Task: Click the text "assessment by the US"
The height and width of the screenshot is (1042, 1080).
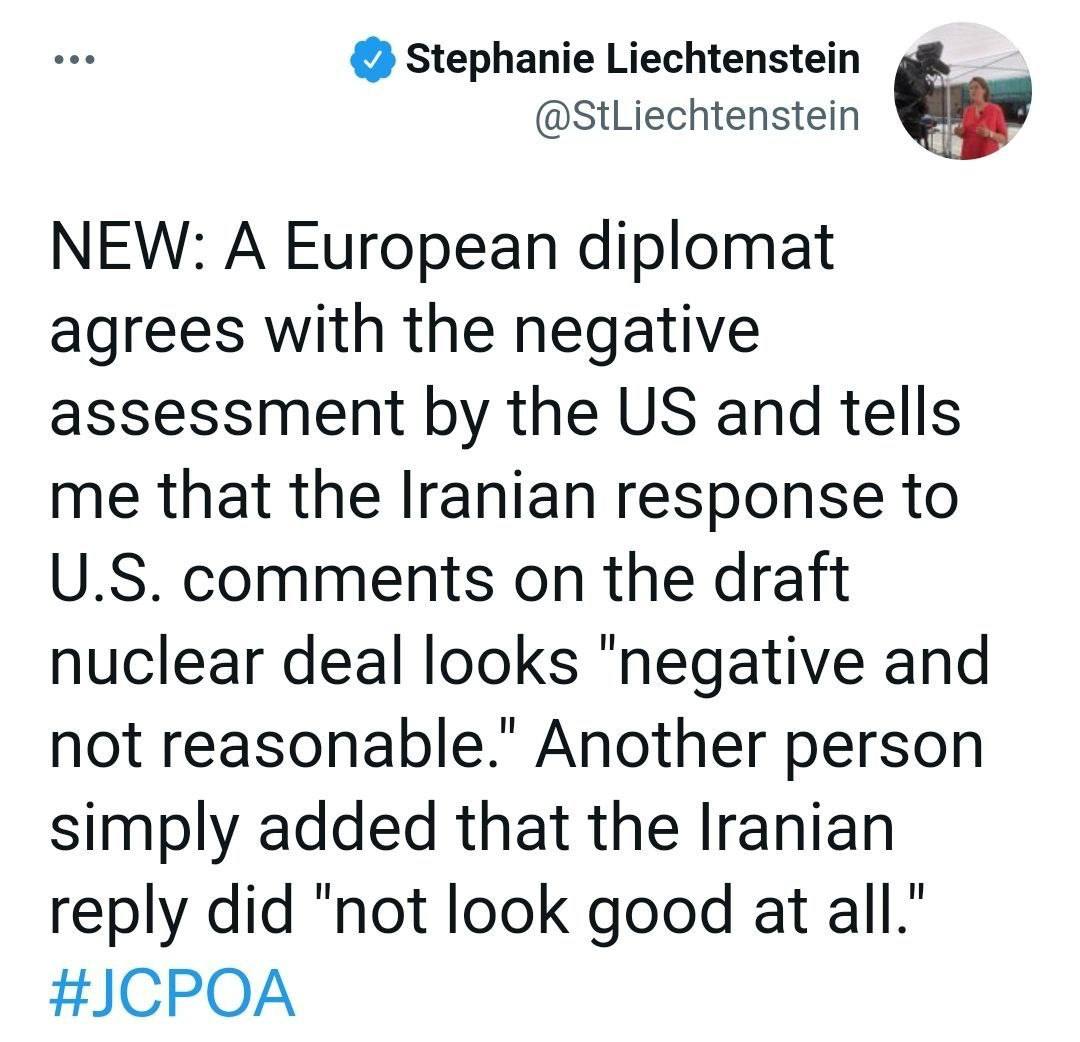Action: [373, 415]
